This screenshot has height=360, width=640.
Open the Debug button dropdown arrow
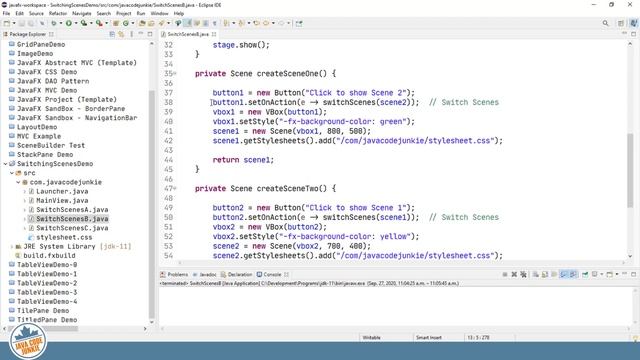click(60, 23)
